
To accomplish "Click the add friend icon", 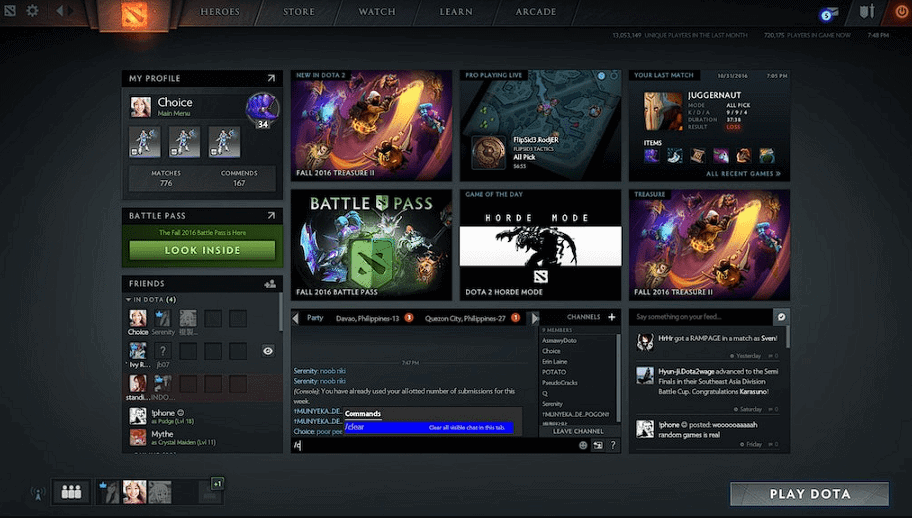I will [x=270, y=284].
